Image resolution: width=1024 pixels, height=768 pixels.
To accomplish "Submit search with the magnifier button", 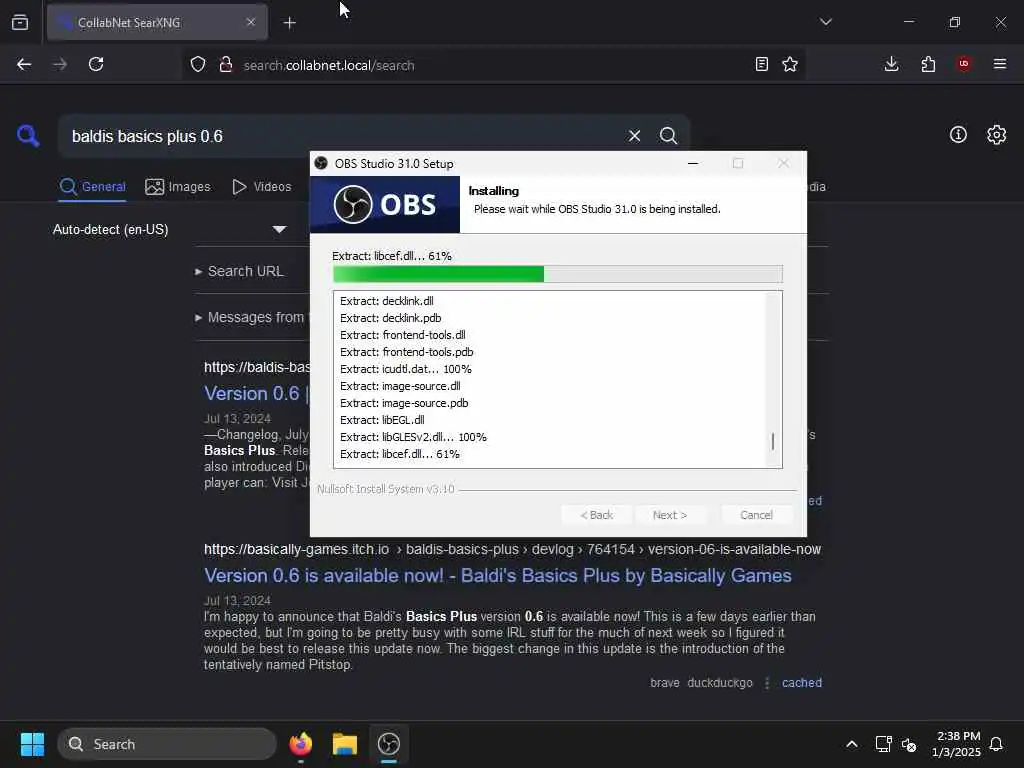I will [668, 135].
